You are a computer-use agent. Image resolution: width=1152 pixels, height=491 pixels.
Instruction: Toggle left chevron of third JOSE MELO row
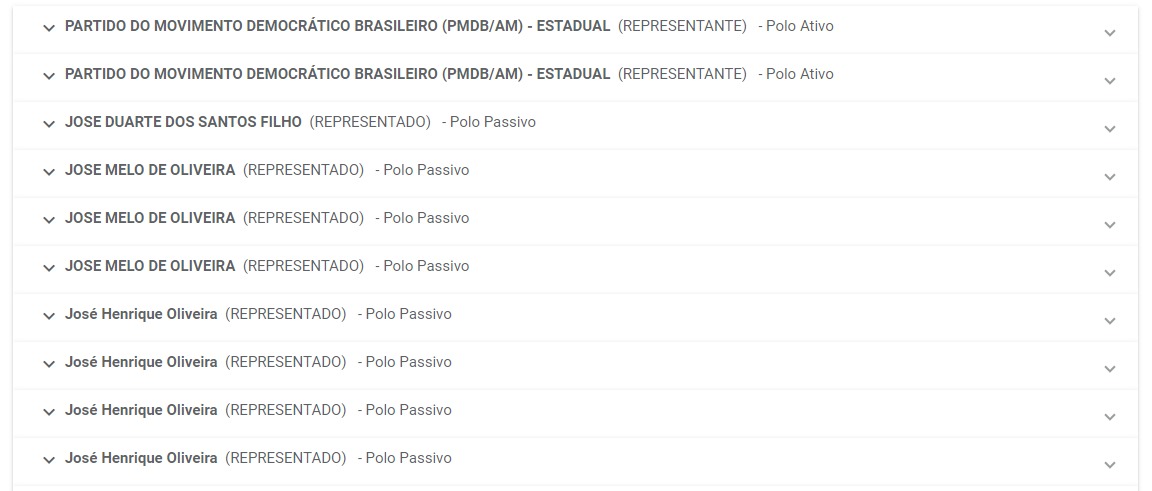49,268
